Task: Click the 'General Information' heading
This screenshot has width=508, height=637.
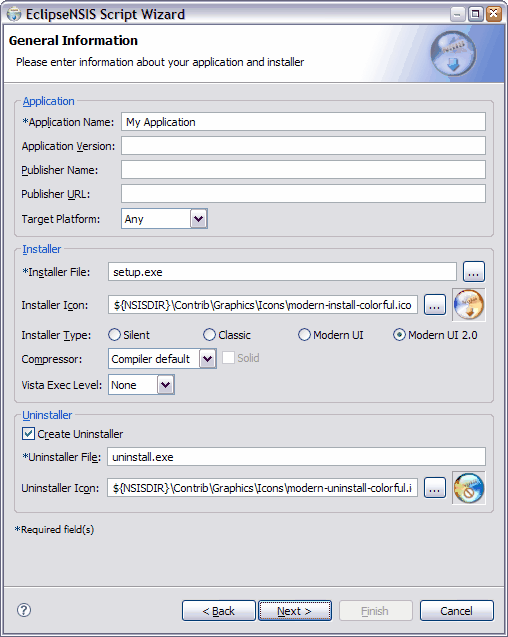Action: click(73, 40)
